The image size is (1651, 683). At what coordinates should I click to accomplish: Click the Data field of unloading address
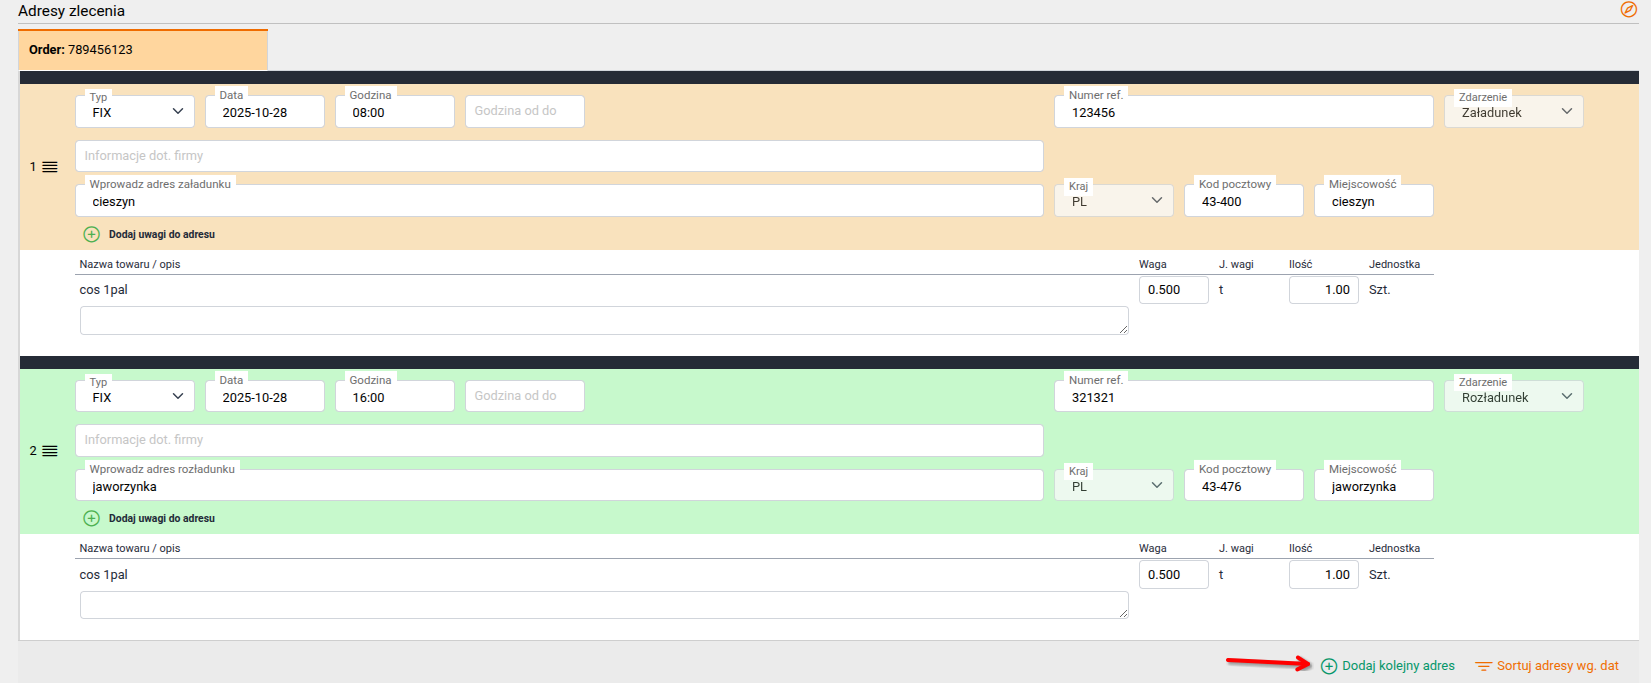click(264, 397)
